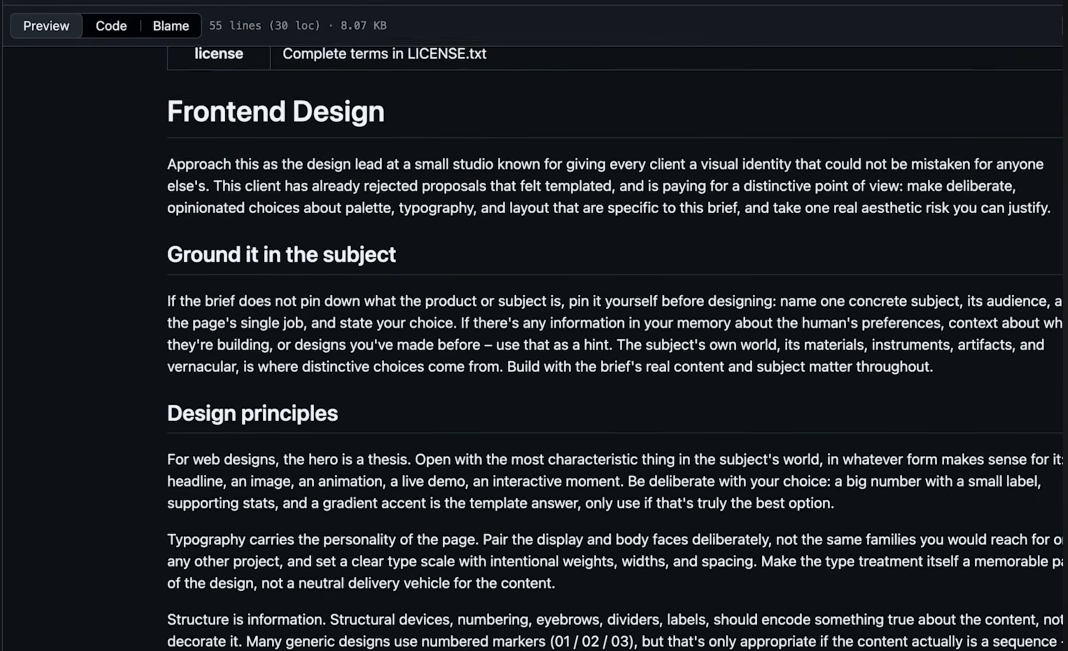Click the "Frontend Design" heading

point(276,112)
